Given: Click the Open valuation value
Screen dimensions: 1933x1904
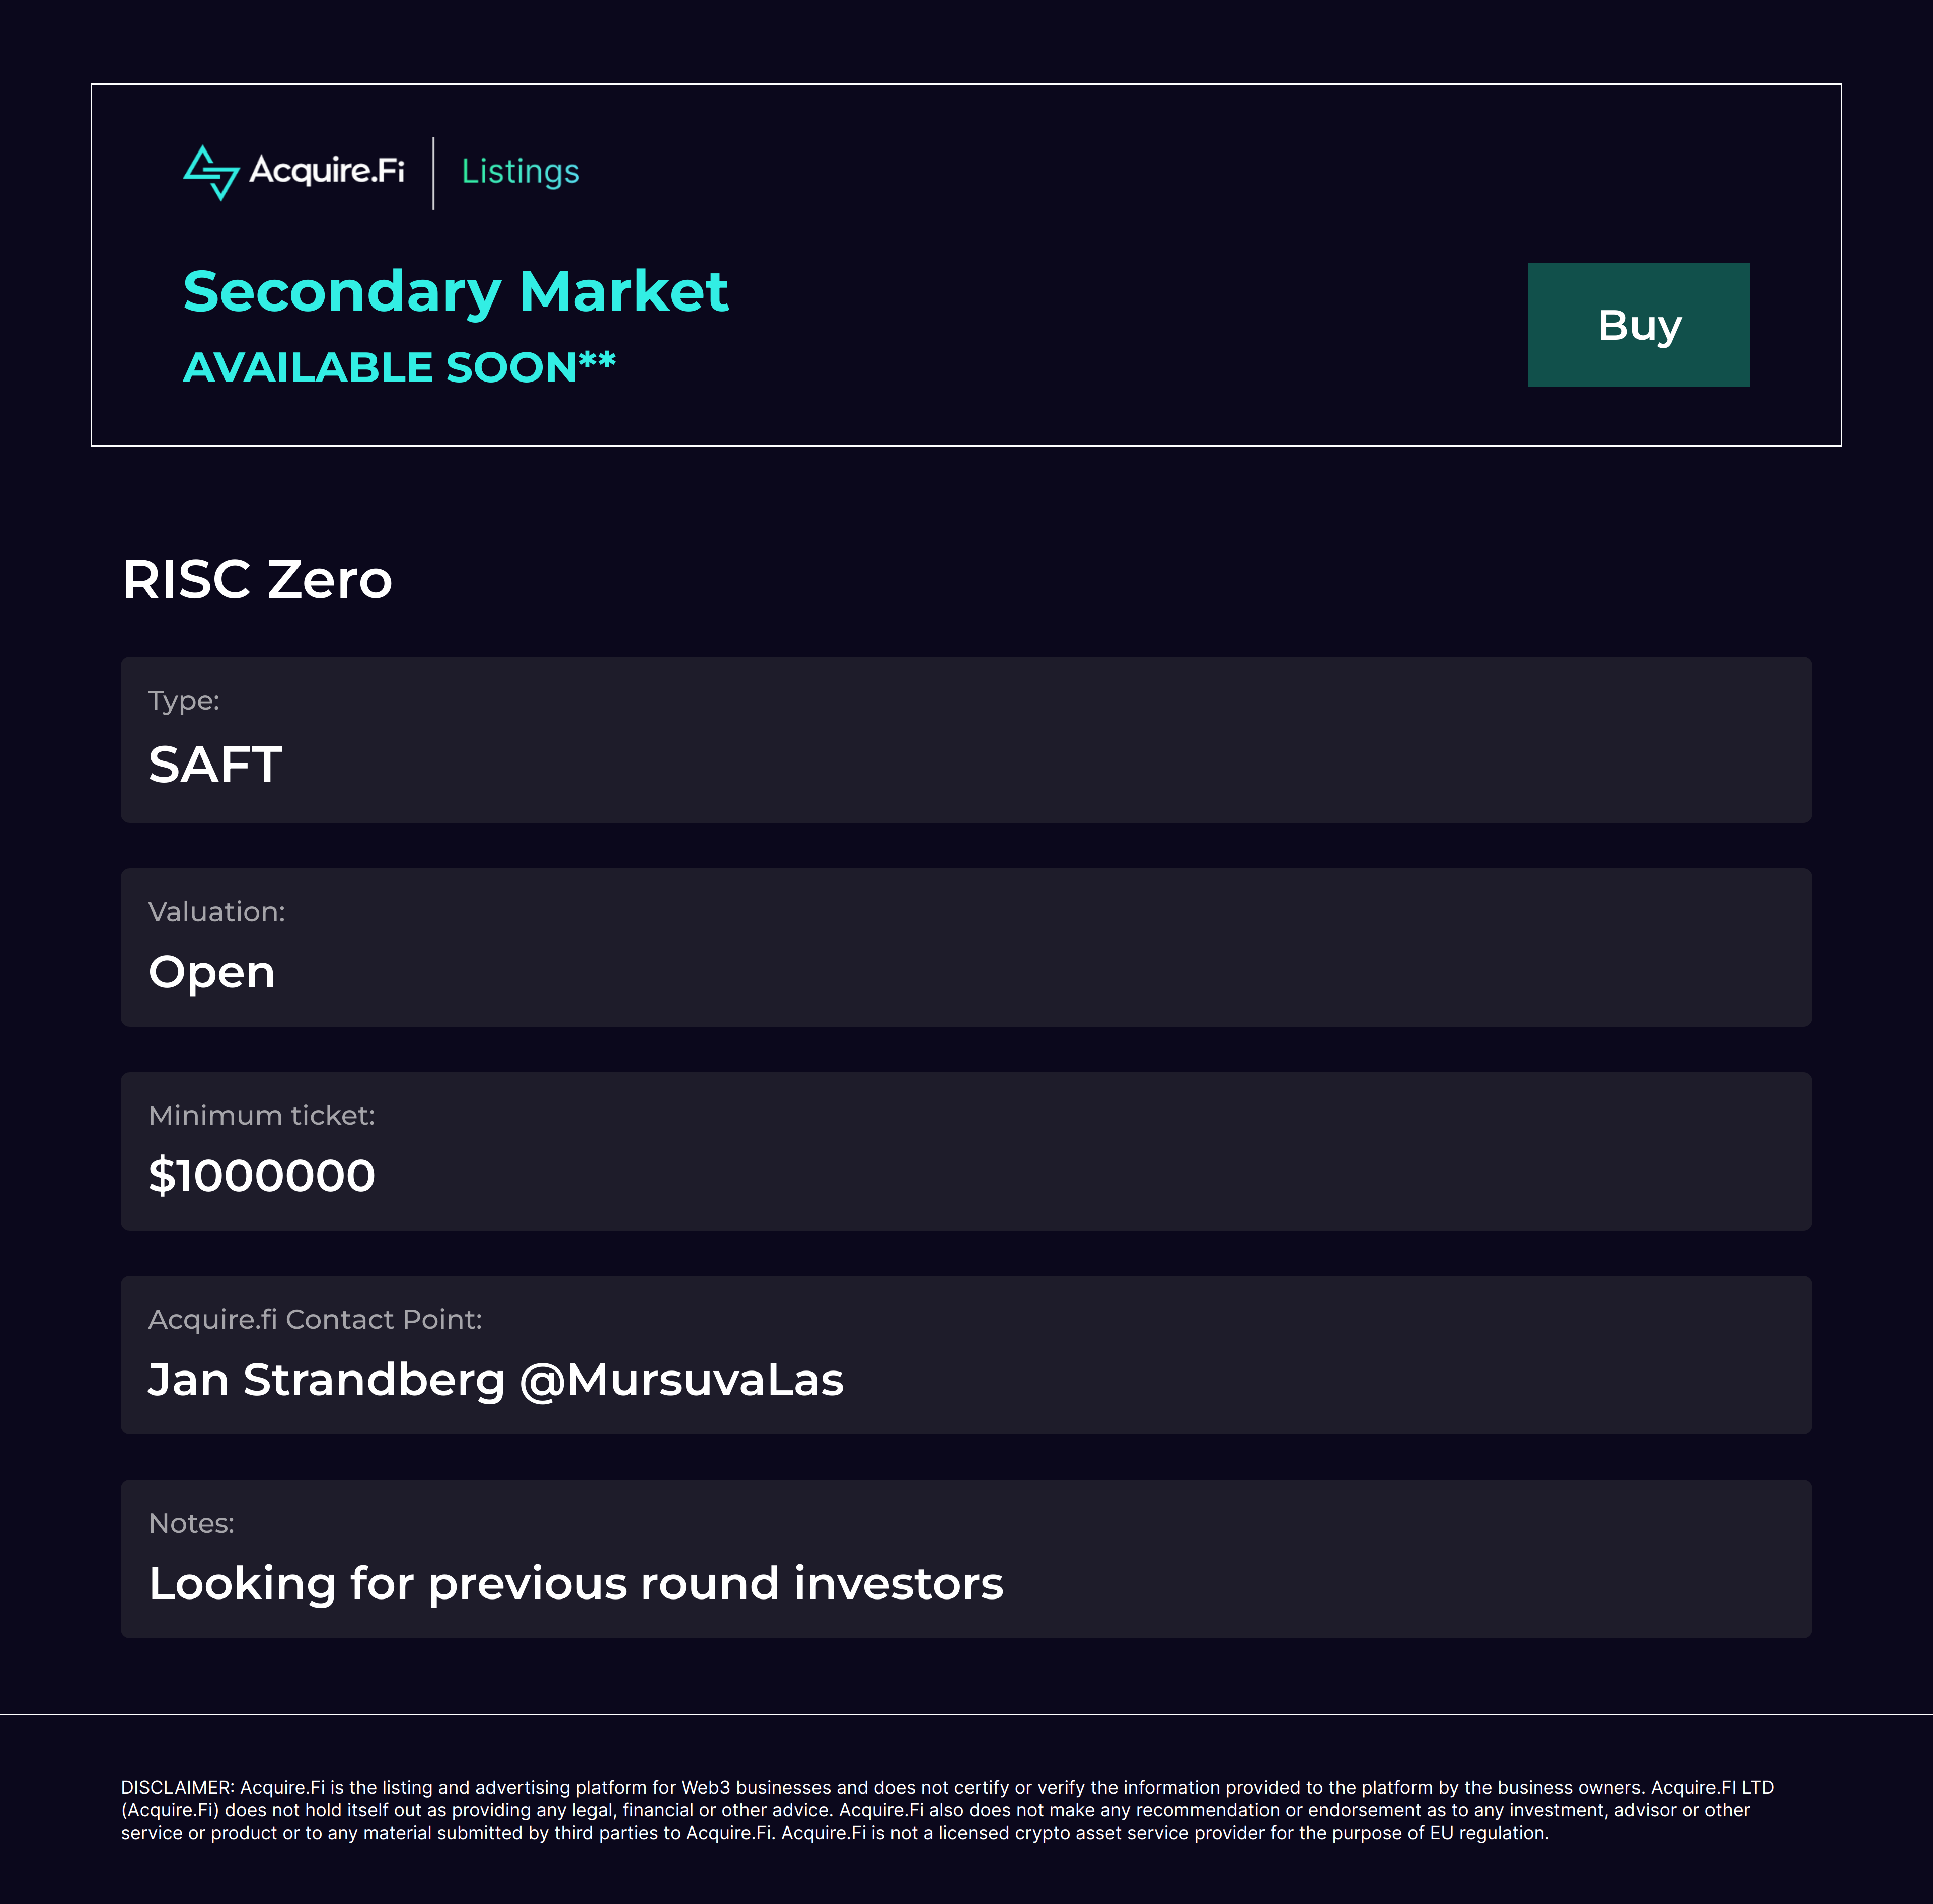Looking at the screenshot, I should [x=212, y=972].
